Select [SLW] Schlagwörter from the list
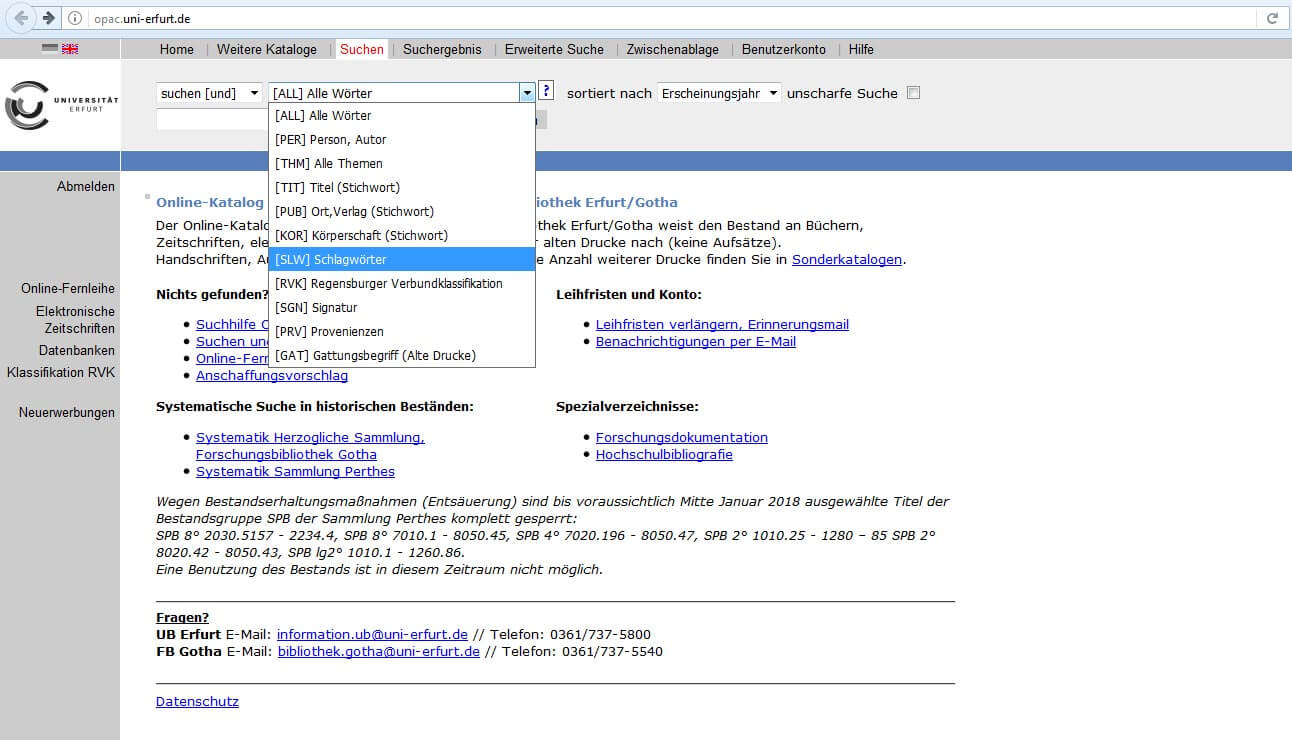This screenshot has width=1292, height=740. tap(401, 259)
